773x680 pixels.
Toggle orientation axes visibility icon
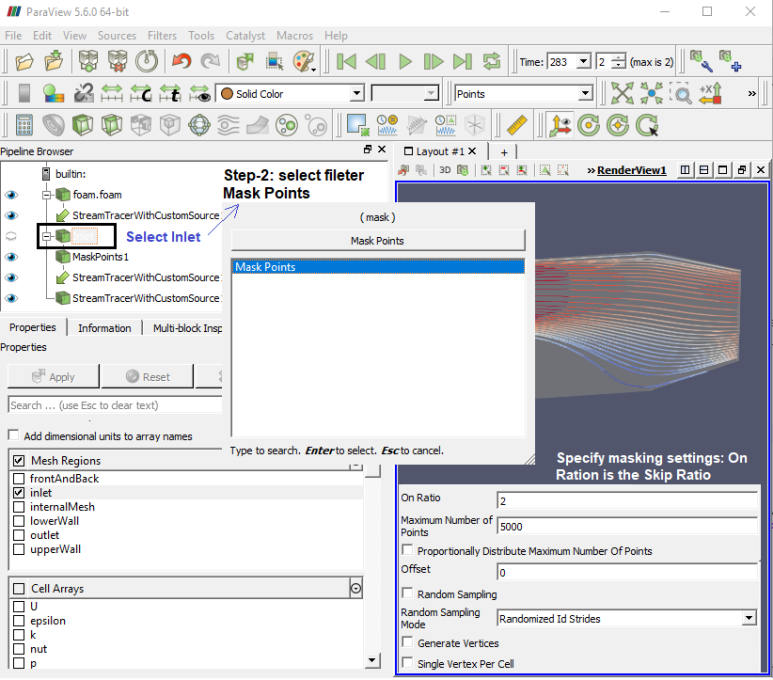561,125
